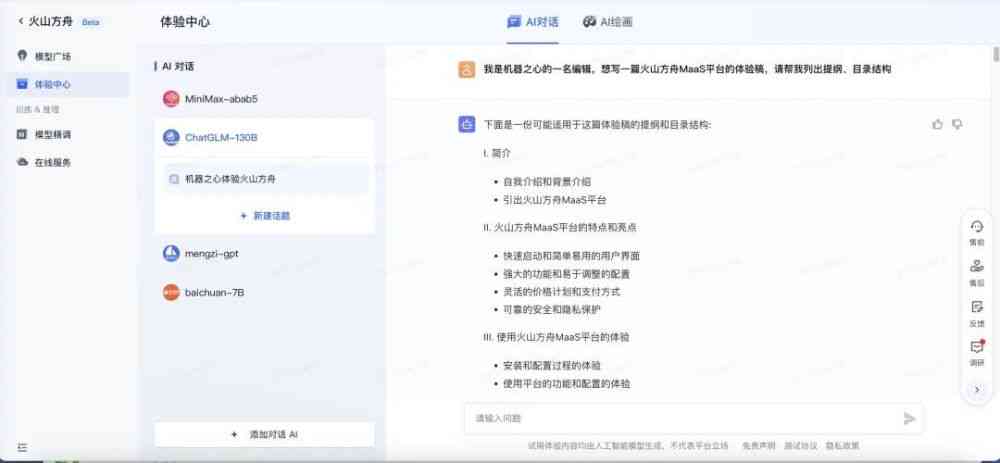Open the 隐私政策 link
Image resolution: width=1000 pixels, height=463 pixels.
[842, 445]
